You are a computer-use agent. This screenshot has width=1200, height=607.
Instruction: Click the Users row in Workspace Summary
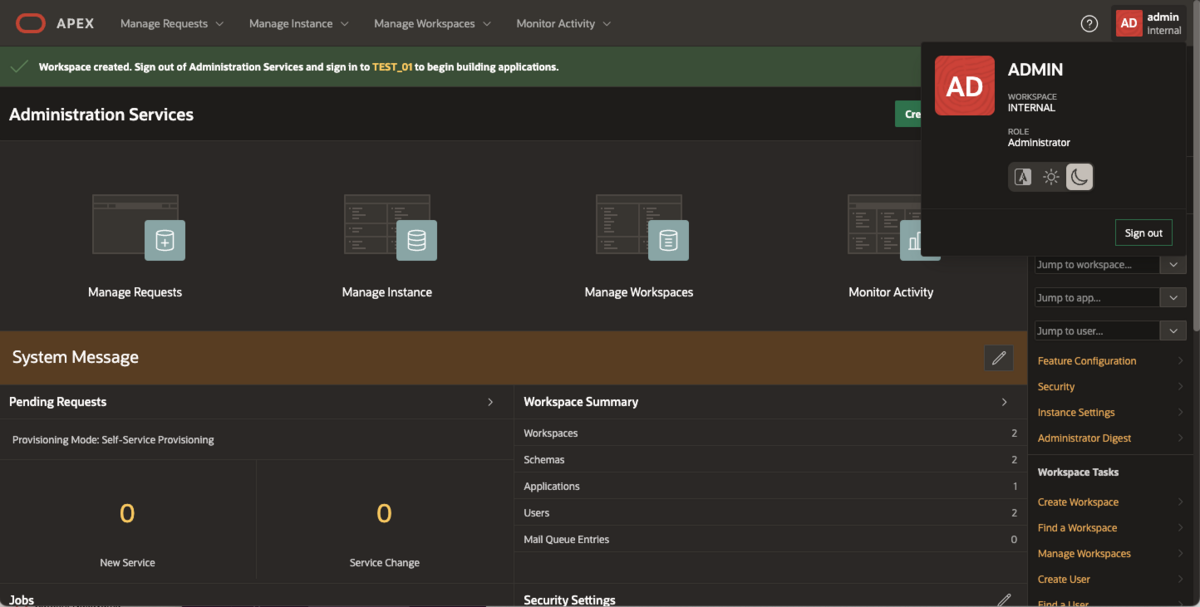coord(770,513)
